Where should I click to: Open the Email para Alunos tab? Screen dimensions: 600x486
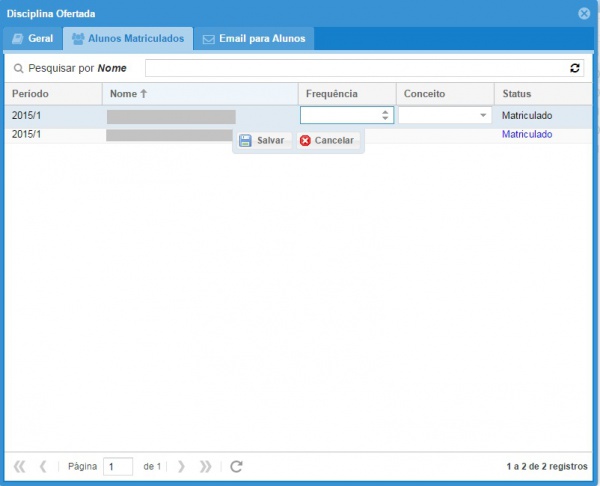253,39
